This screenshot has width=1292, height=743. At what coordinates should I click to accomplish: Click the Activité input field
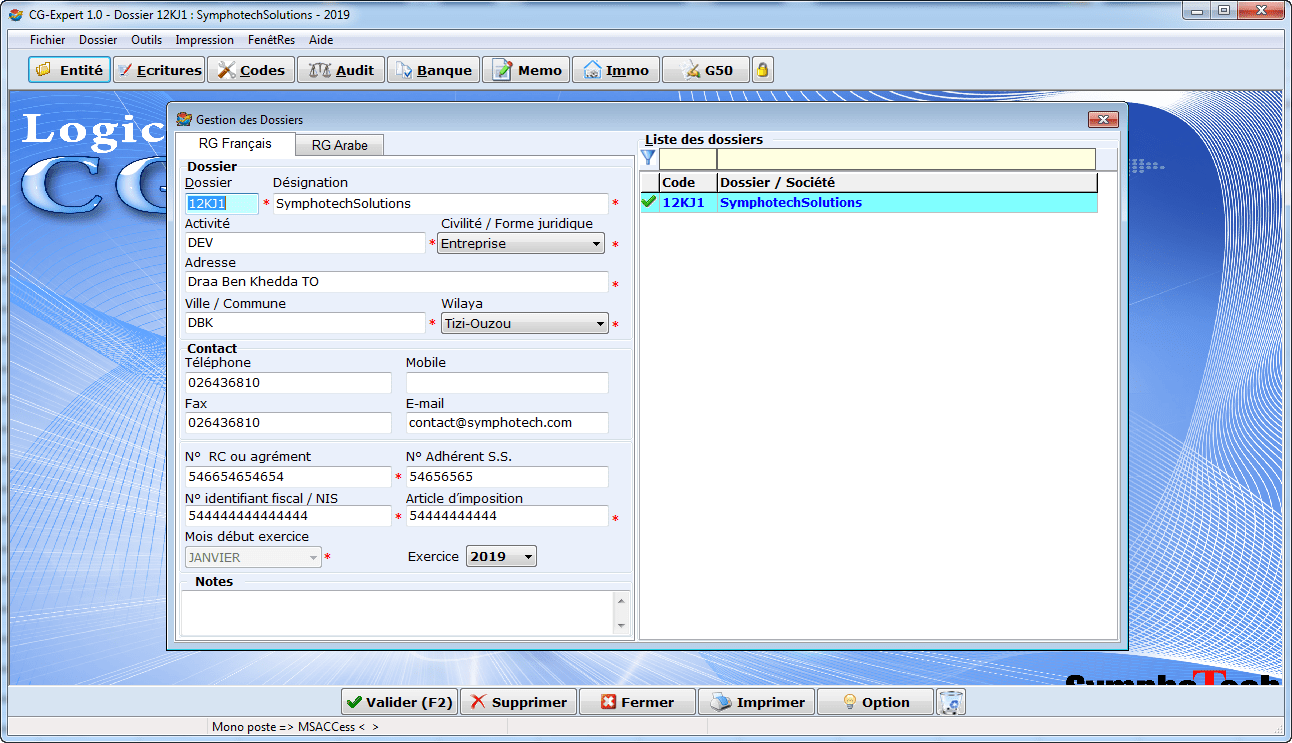click(305, 243)
